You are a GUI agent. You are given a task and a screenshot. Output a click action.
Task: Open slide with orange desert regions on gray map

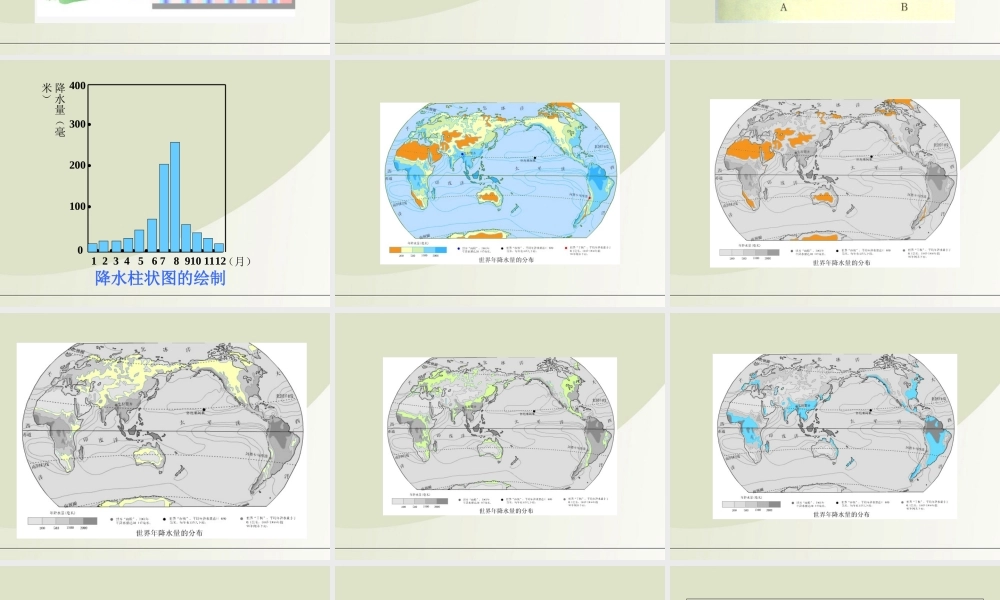tap(835, 183)
